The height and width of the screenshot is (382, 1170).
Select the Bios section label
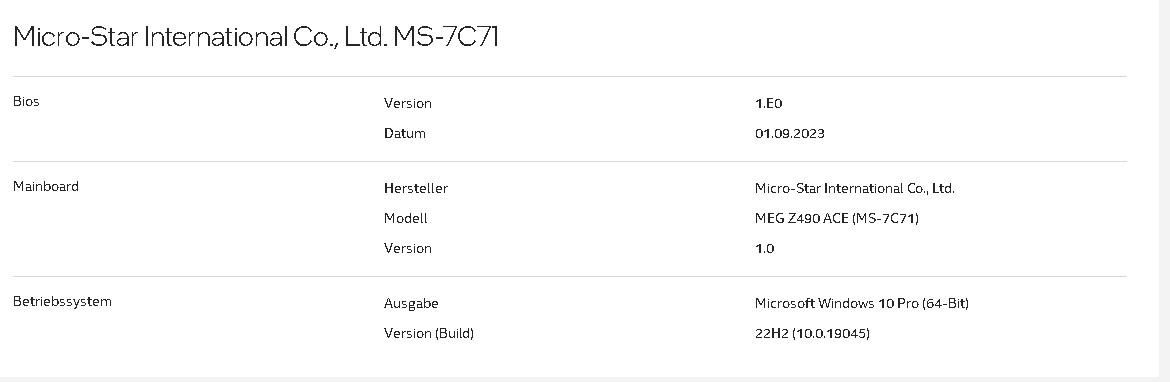click(x=26, y=101)
